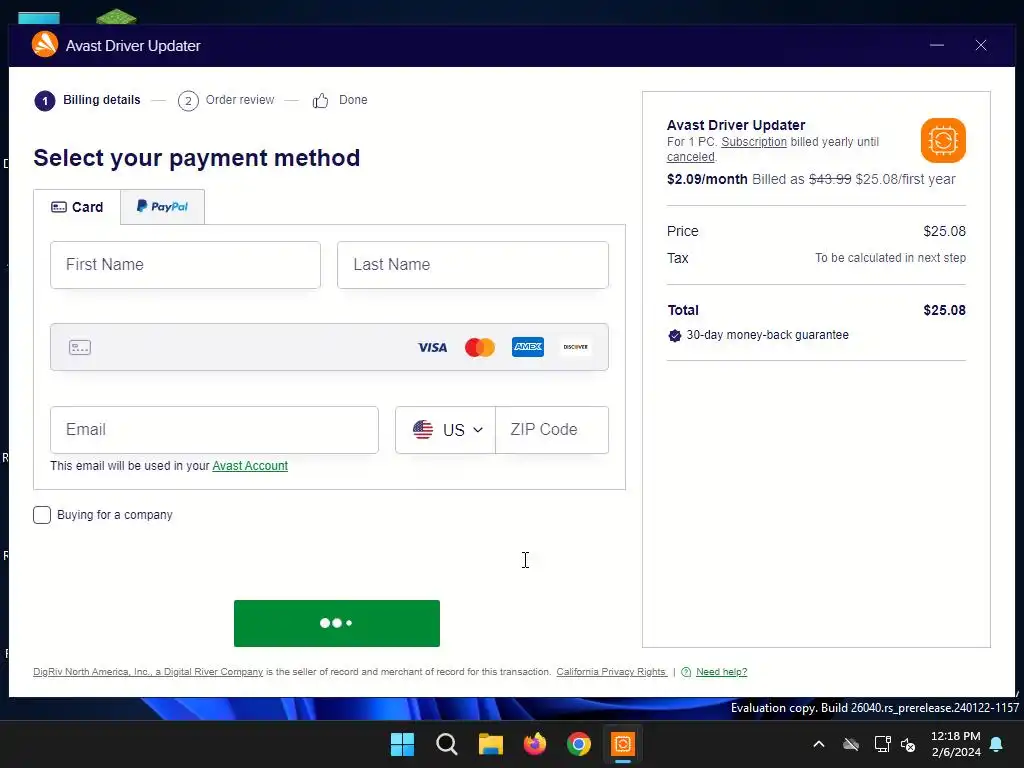Click the US flag icon
This screenshot has height=768, width=1024.
423,430
